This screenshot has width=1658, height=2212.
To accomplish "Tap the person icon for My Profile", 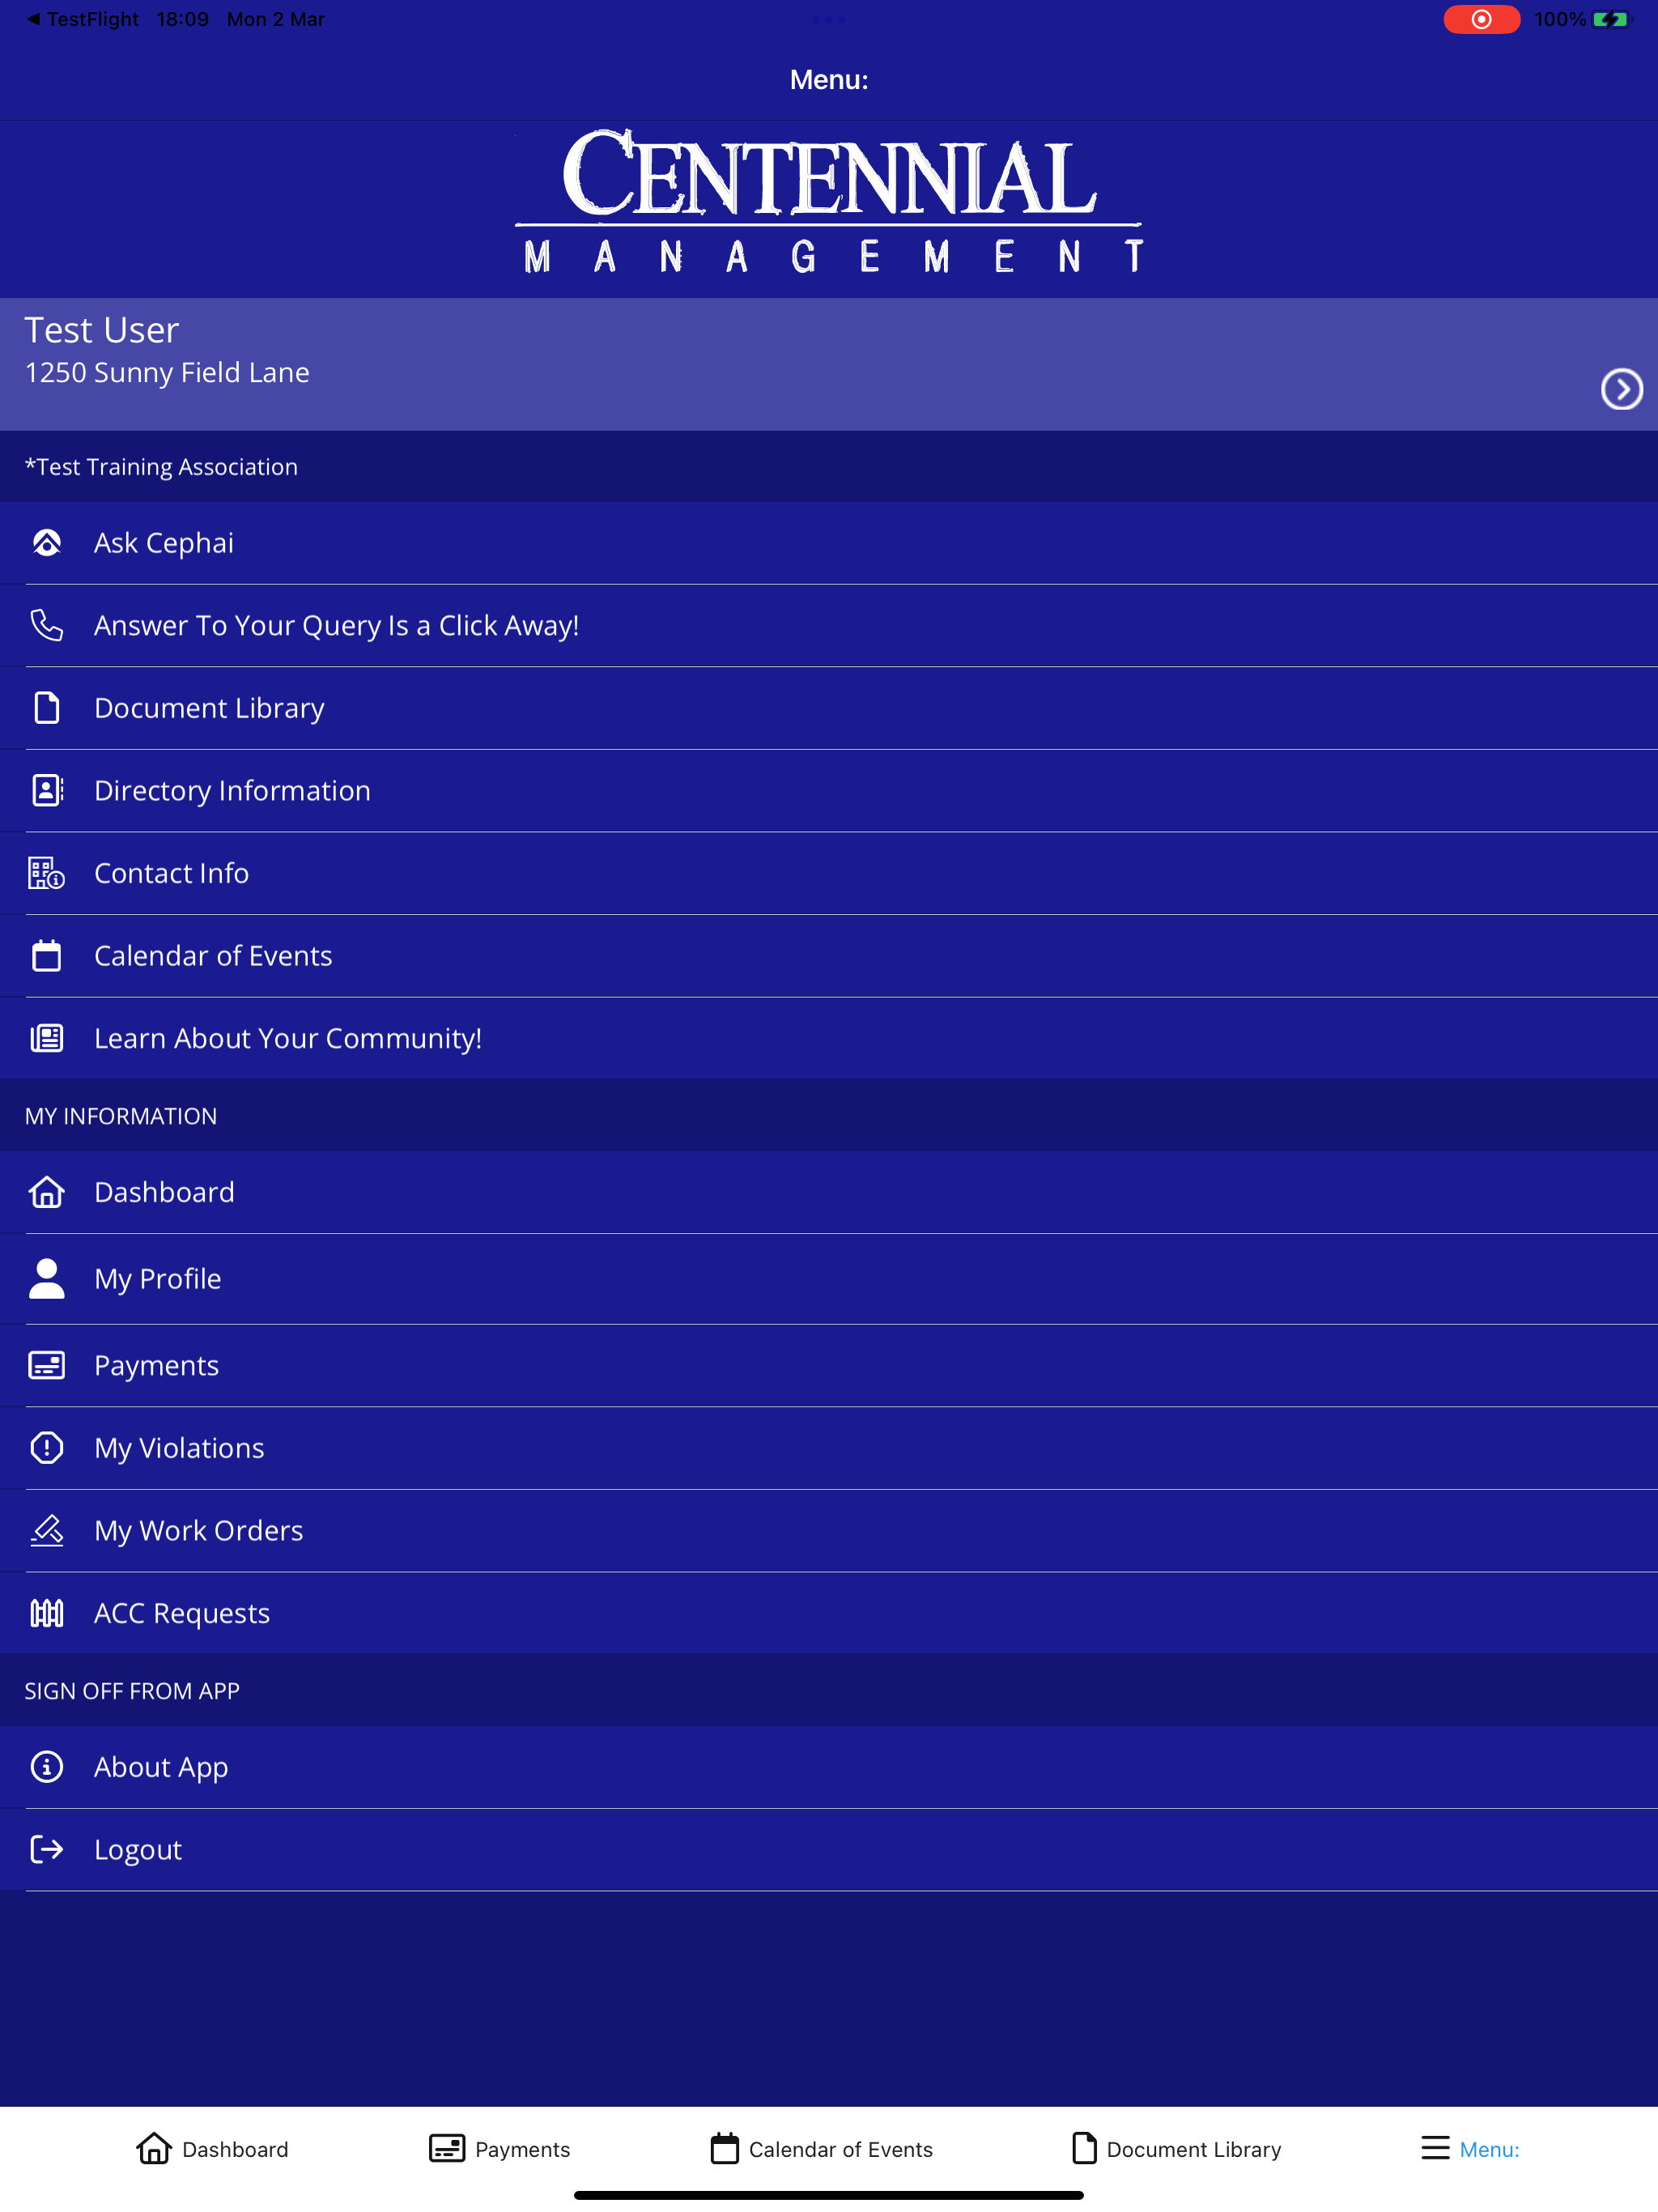I will coord(47,1278).
